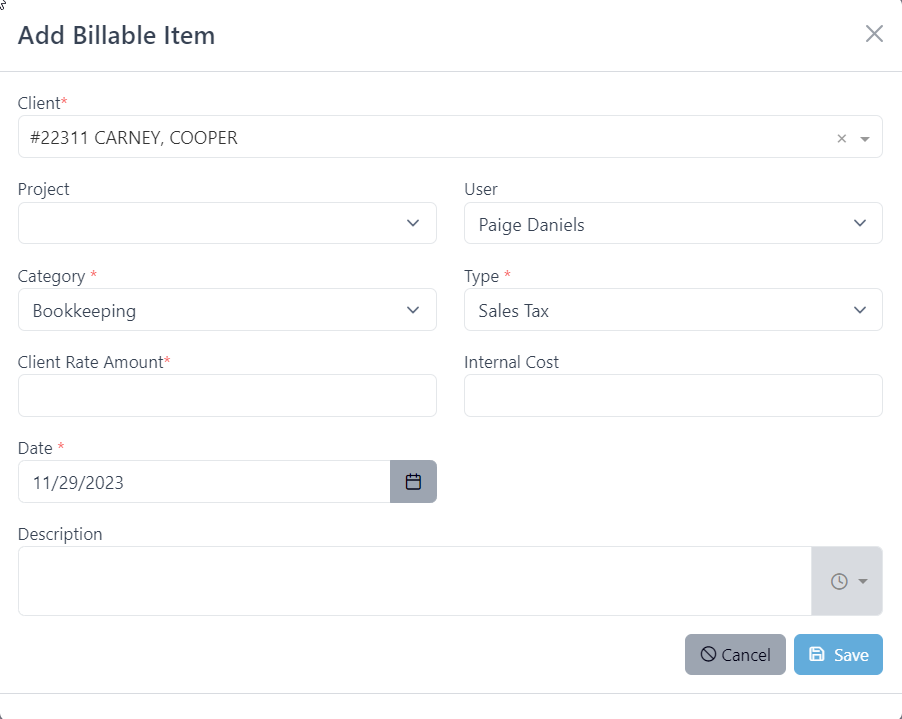
Task: Click the Client Rate Amount field
Action: [227, 395]
